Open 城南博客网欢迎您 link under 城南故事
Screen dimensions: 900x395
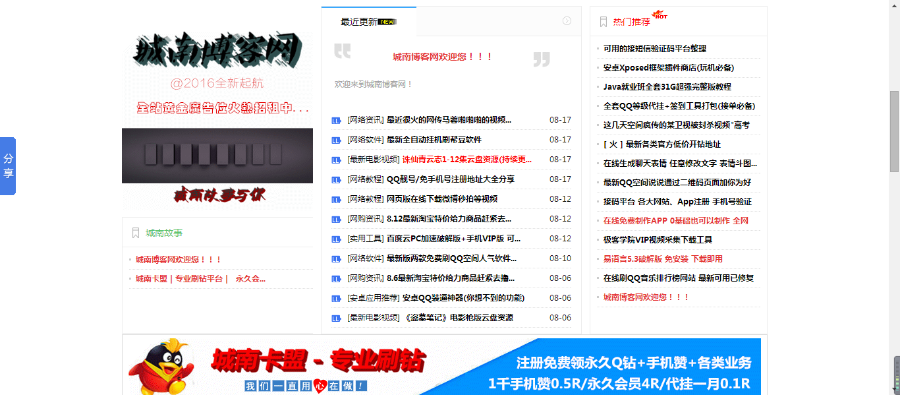click(179, 260)
